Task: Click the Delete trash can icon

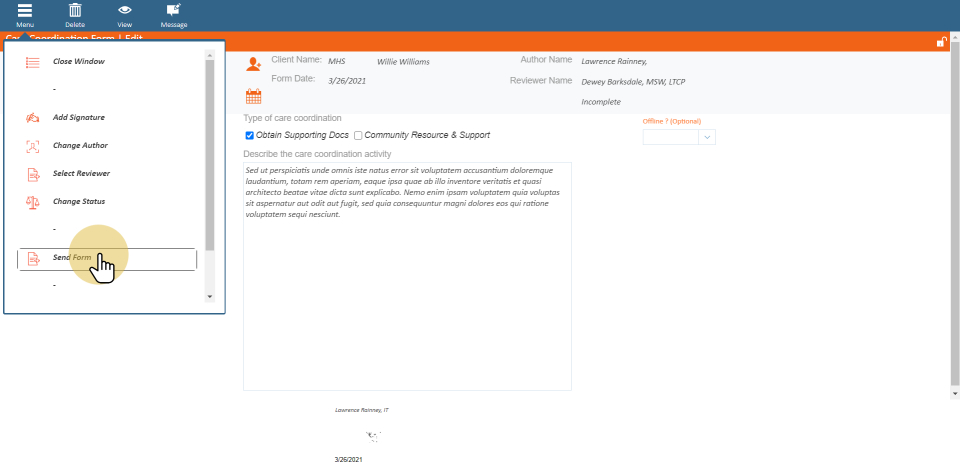Action: [x=75, y=10]
